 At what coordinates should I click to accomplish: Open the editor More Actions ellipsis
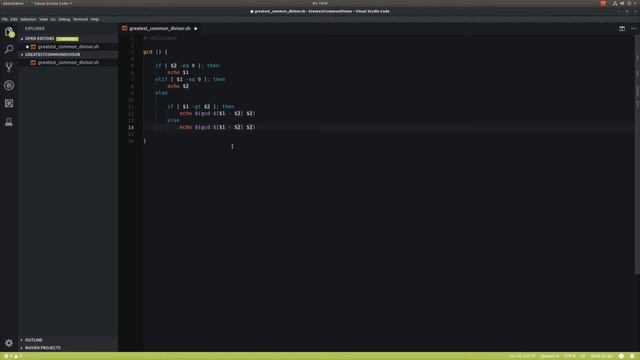(633, 29)
